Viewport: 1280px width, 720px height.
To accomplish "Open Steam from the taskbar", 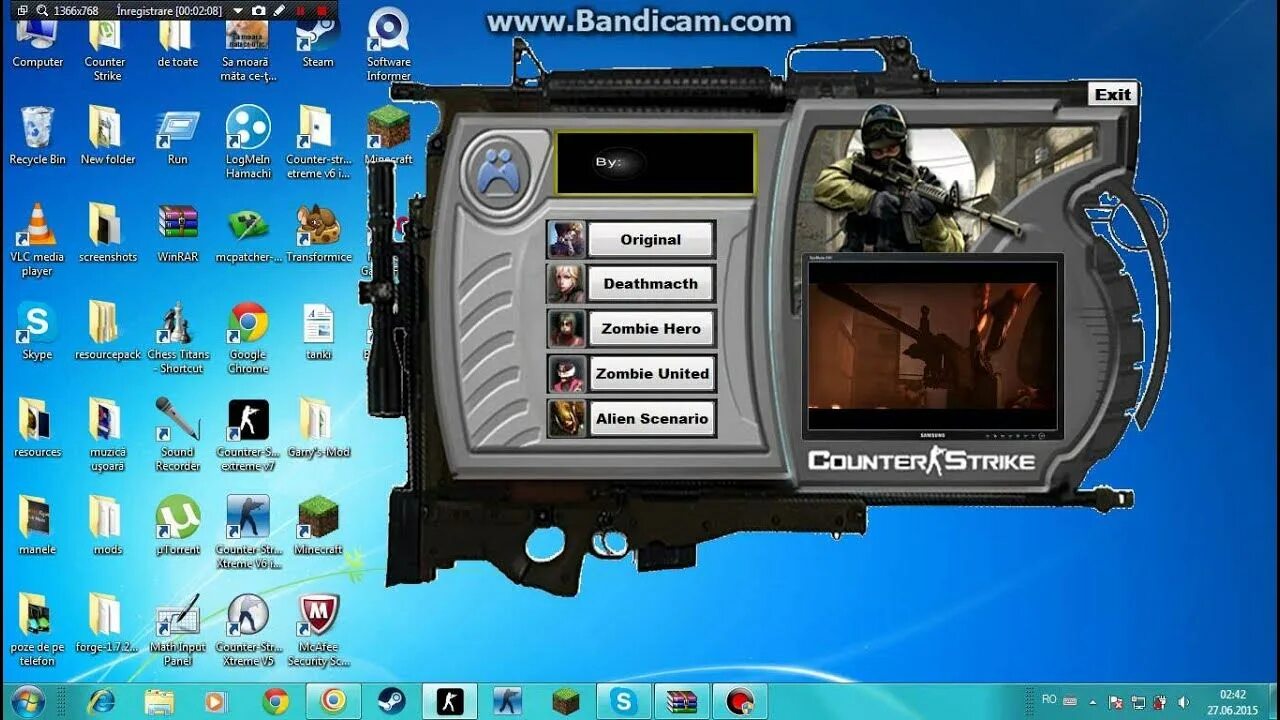I will tap(391, 701).
